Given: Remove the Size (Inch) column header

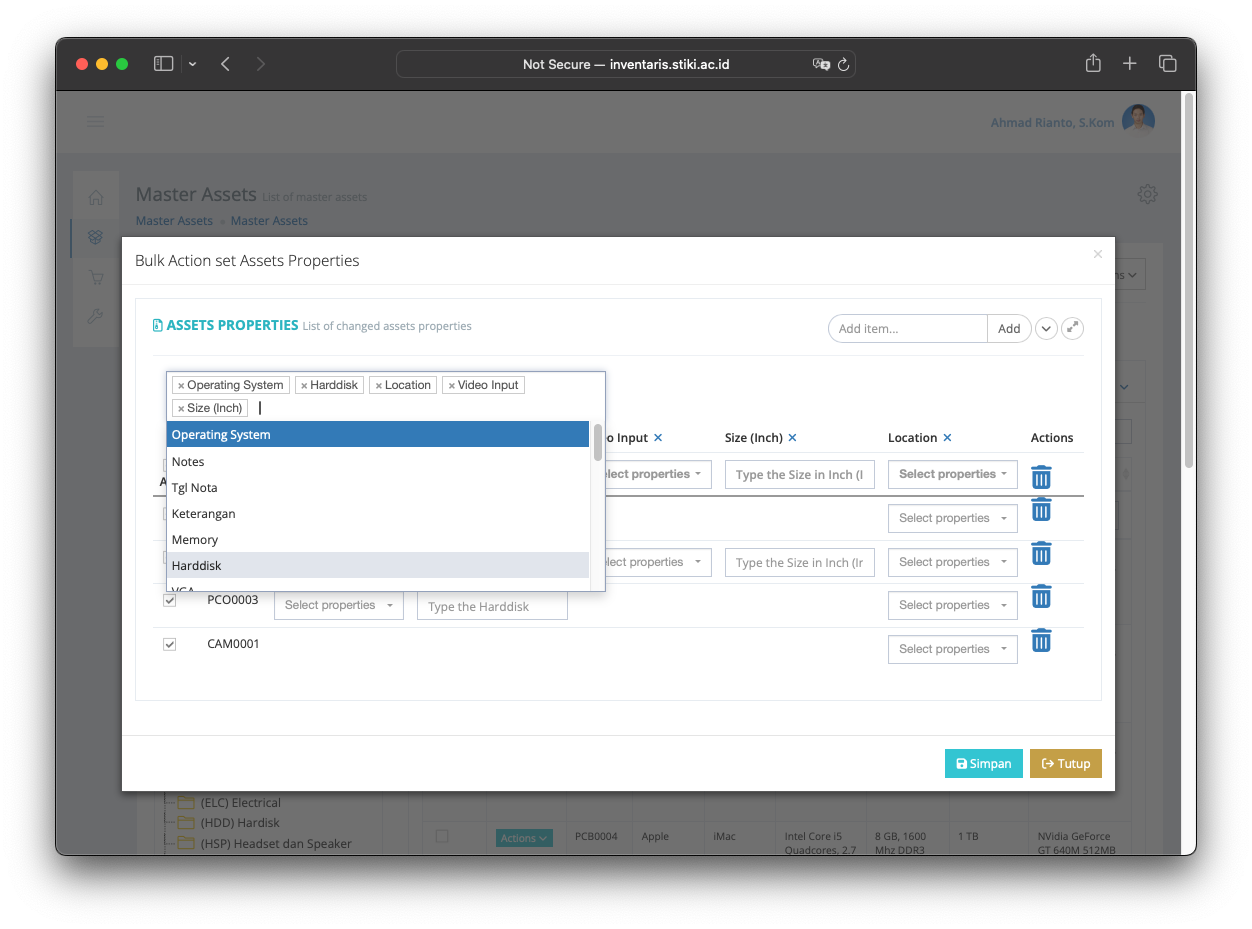Looking at the screenshot, I should 792,438.
